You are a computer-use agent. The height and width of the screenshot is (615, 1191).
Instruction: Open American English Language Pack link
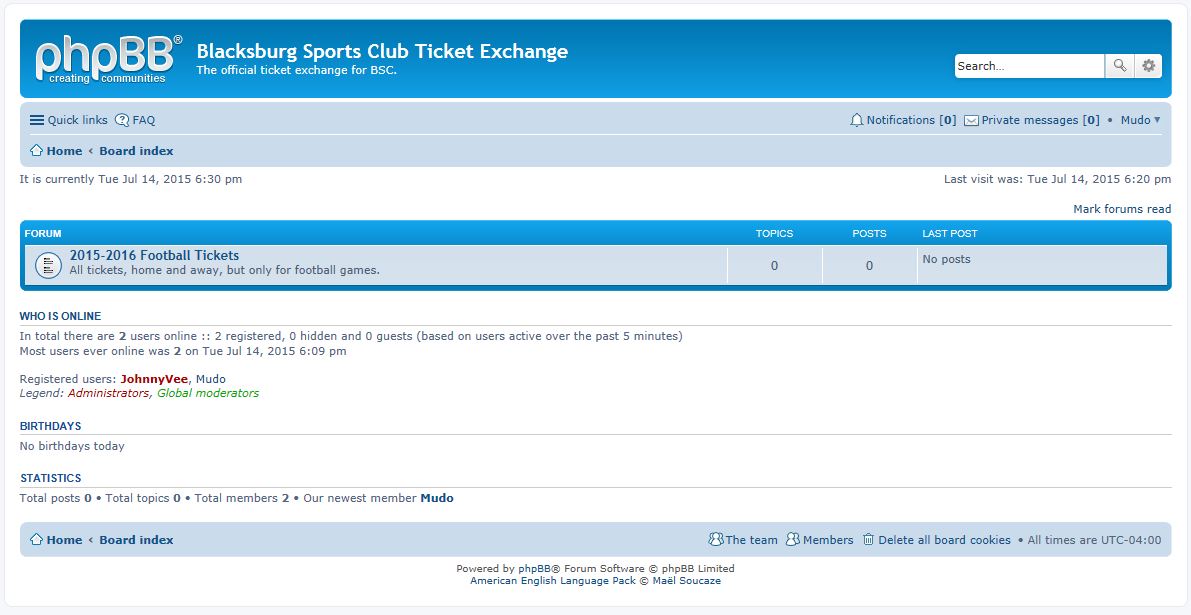click(x=553, y=581)
